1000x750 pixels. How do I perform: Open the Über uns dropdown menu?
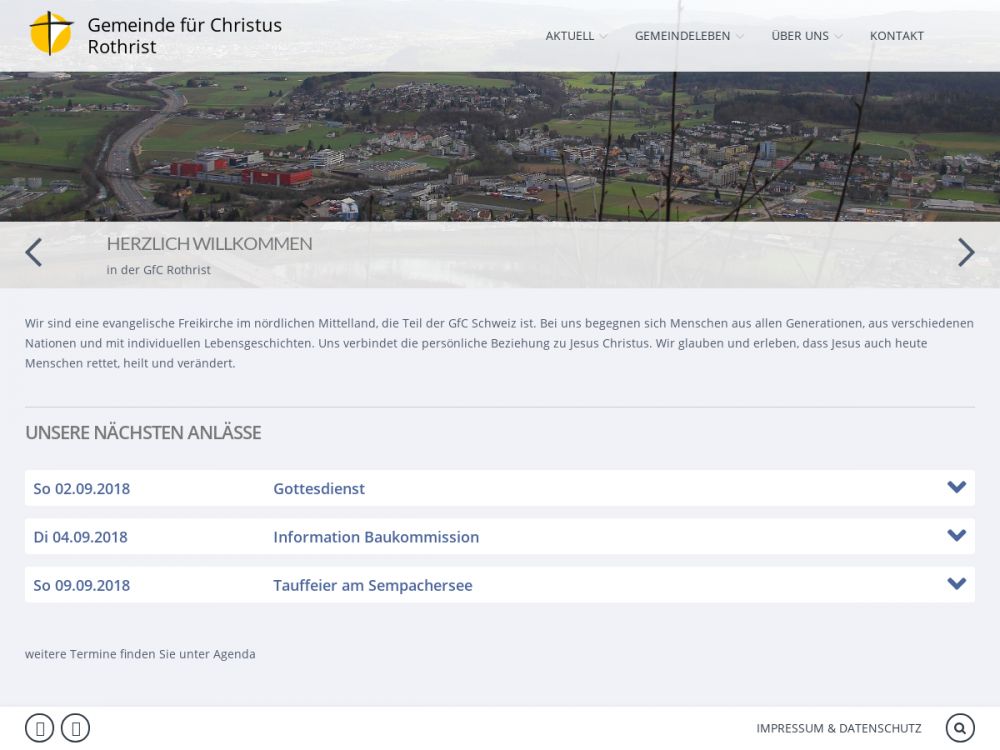[x=800, y=36]
